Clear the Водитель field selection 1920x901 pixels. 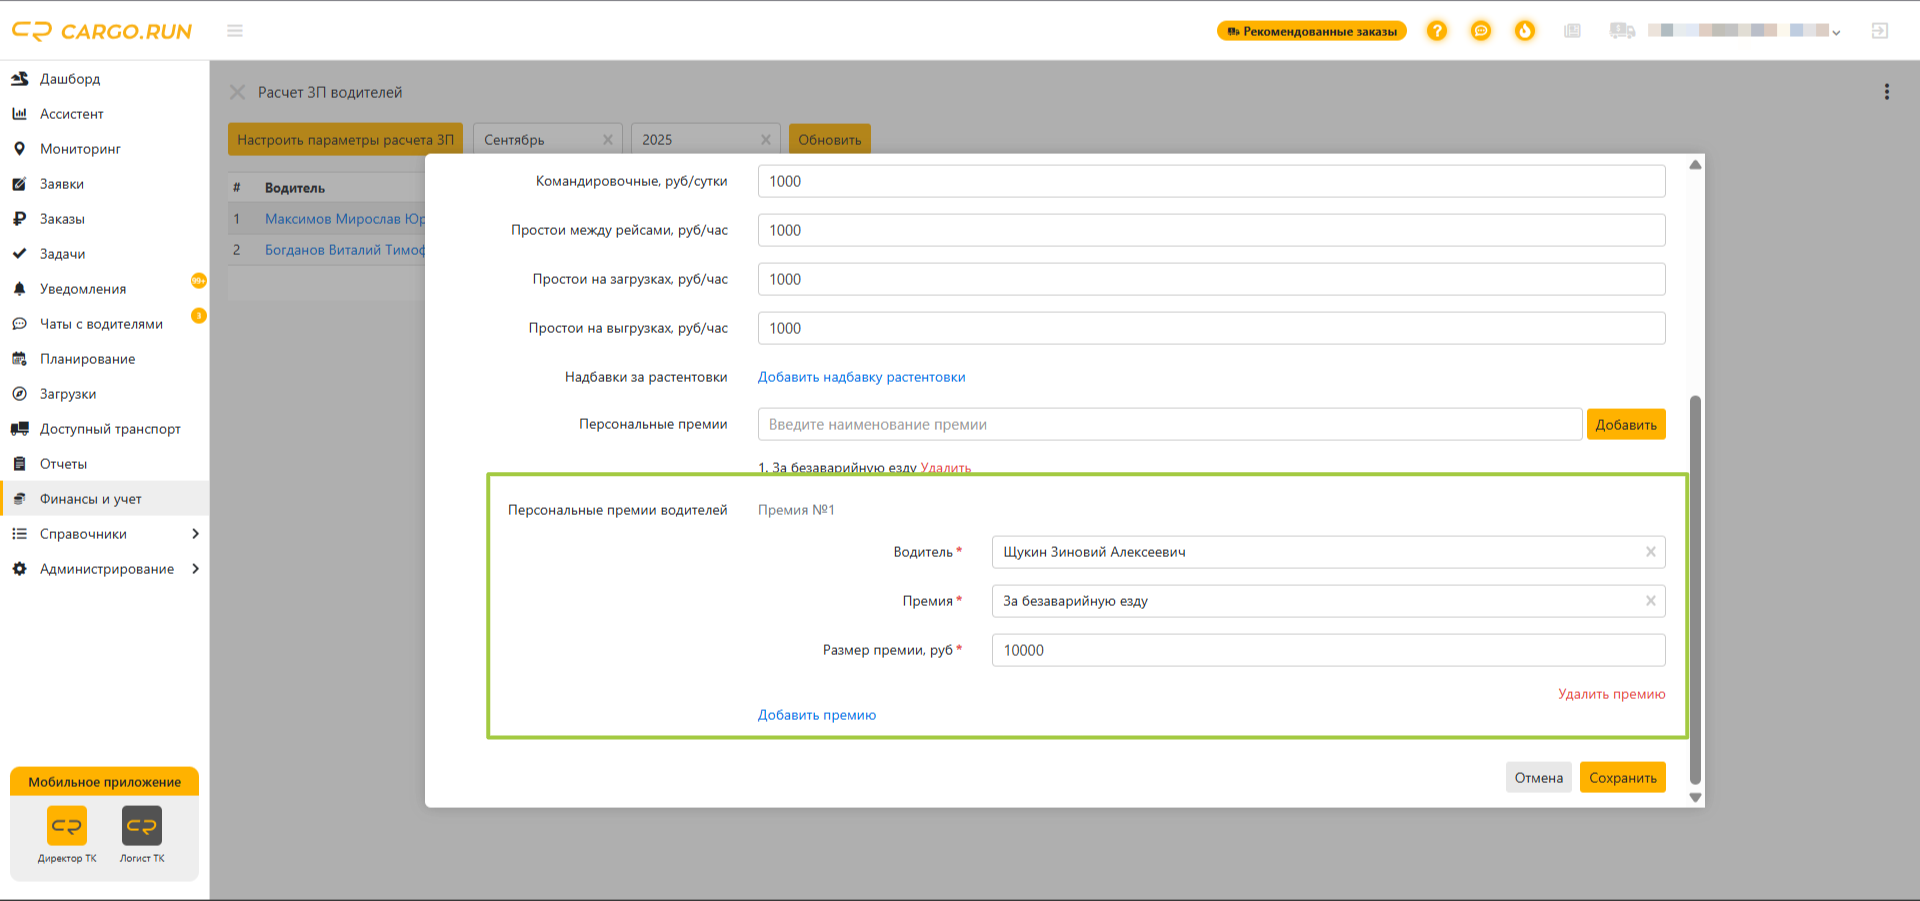pos(1651,552)
